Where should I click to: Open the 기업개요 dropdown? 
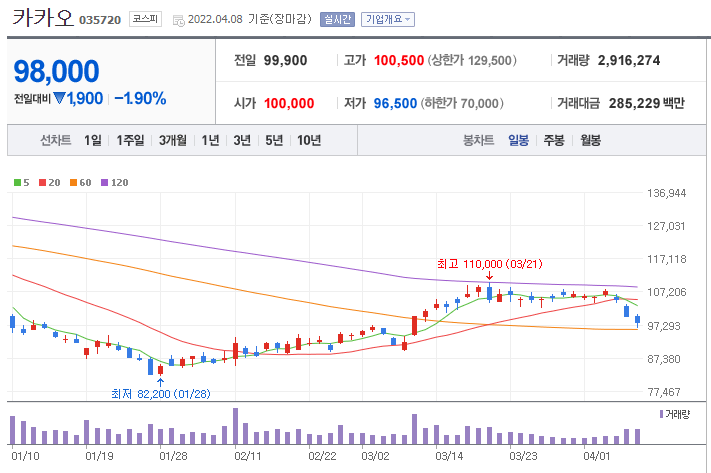click(388, 20)
